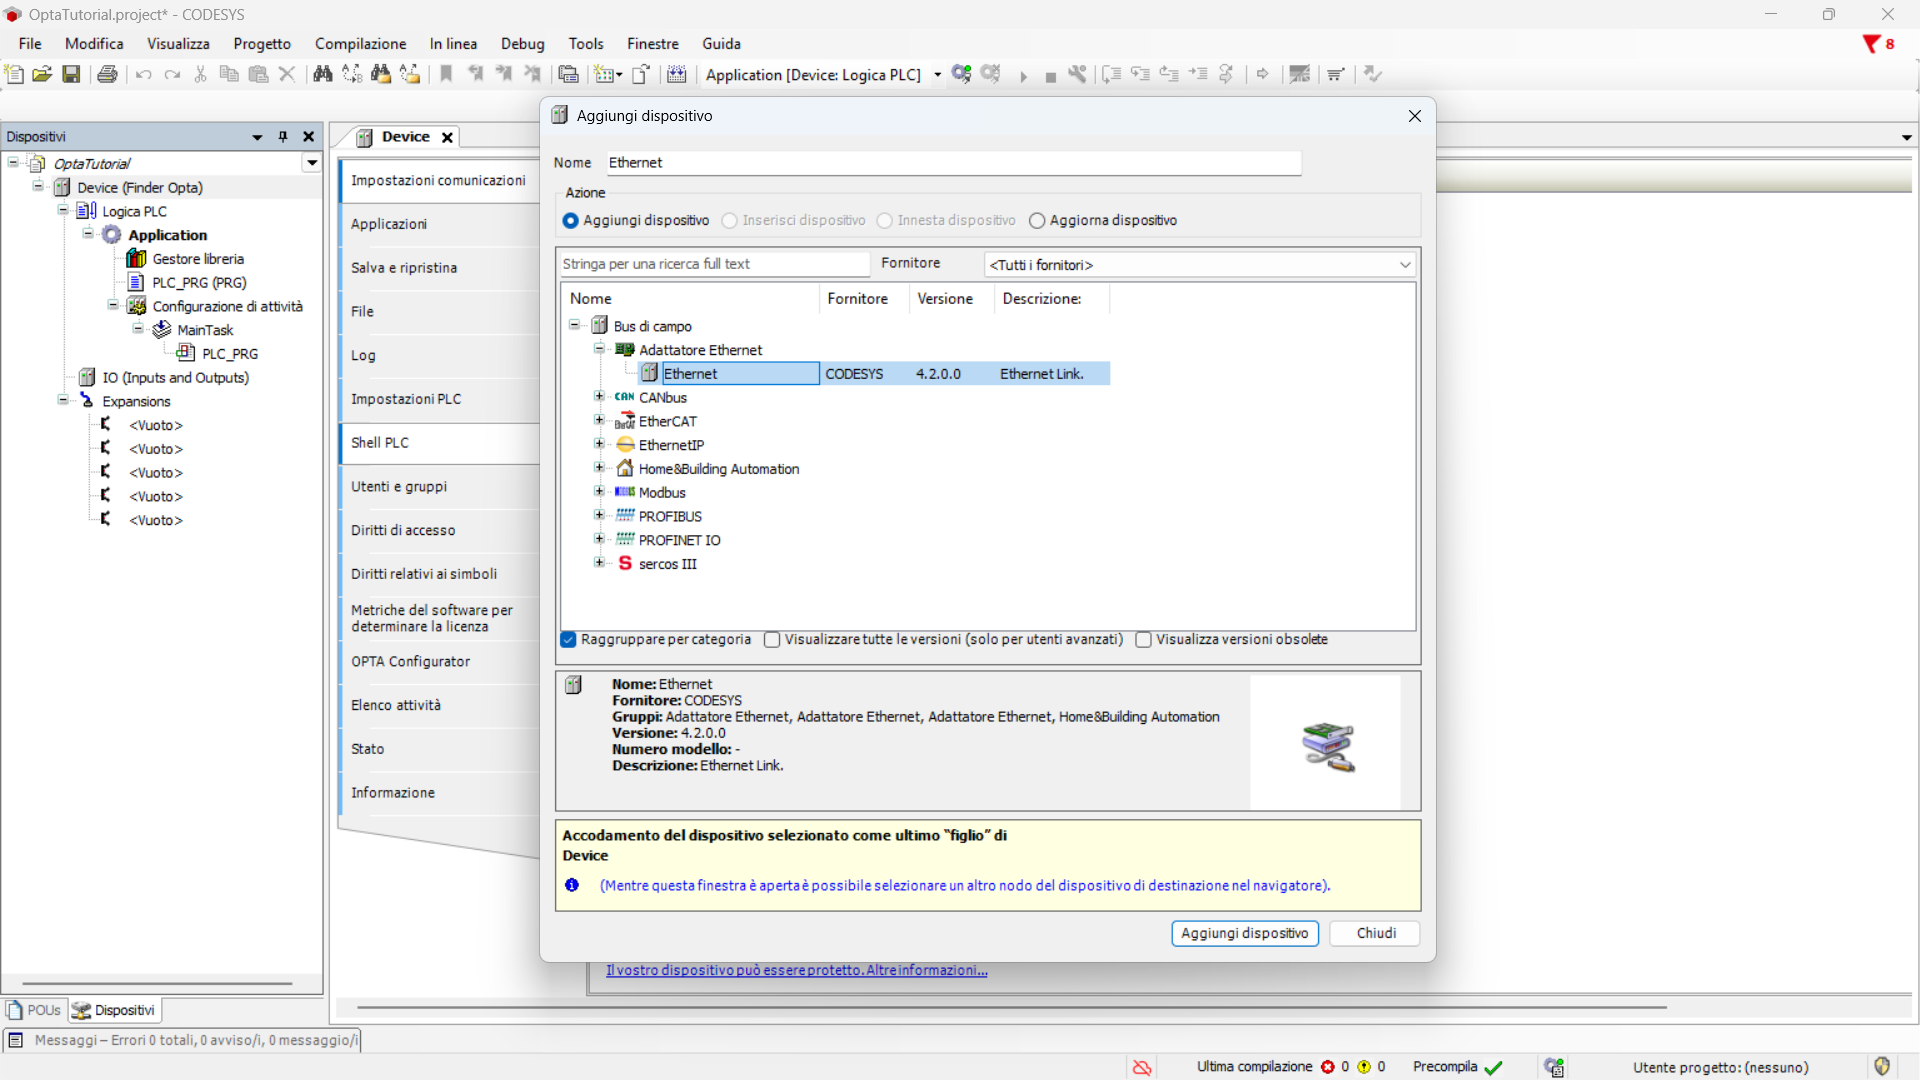Click the red notification filter icon
1920x1080 pixels.
tap(1871, 44)
